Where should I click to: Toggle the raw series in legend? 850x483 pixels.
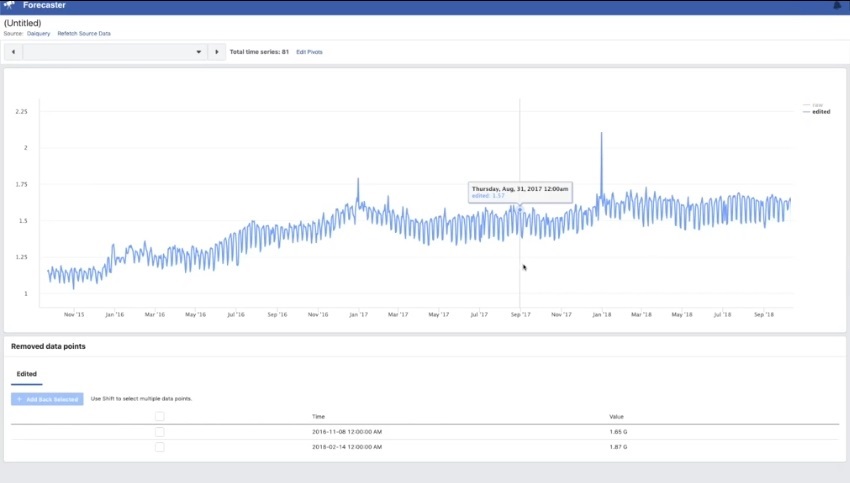point(817,105)
